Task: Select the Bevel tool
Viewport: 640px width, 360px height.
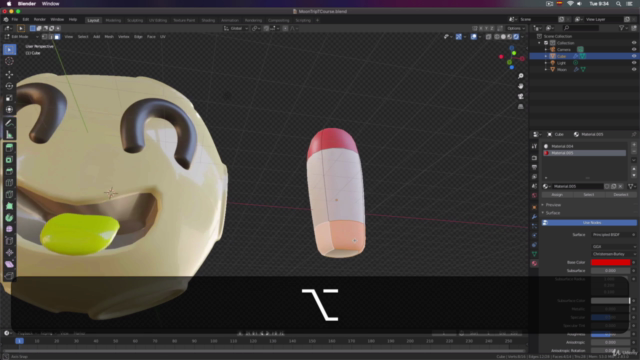Action: coord(9,171)
